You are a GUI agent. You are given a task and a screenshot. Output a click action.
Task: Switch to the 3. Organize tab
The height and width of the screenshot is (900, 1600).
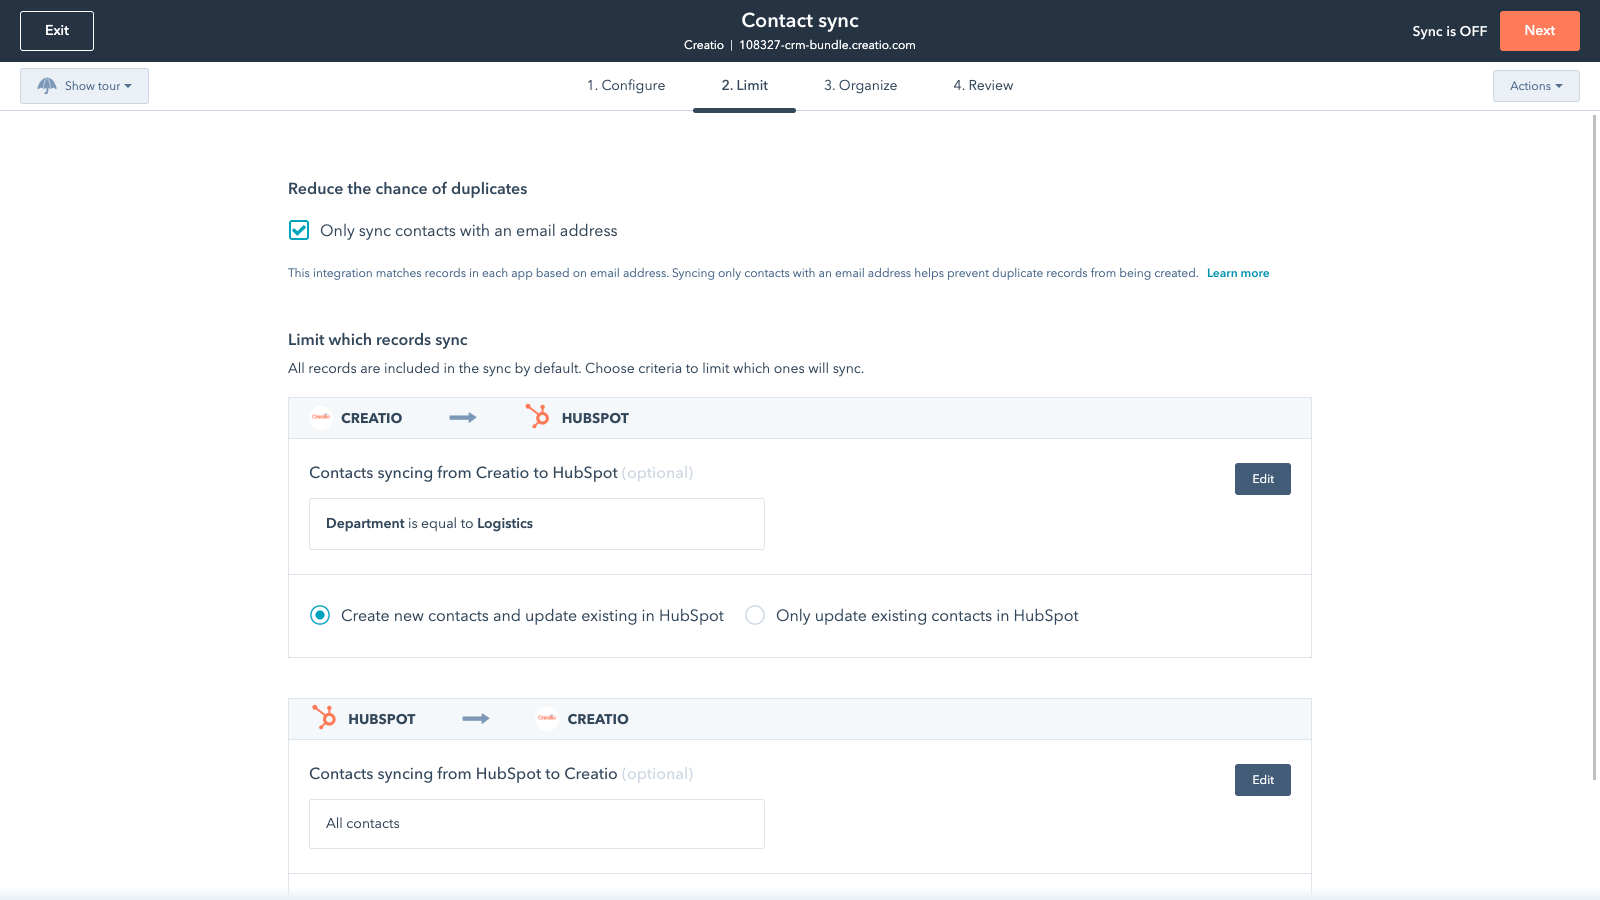click(860, 86)
